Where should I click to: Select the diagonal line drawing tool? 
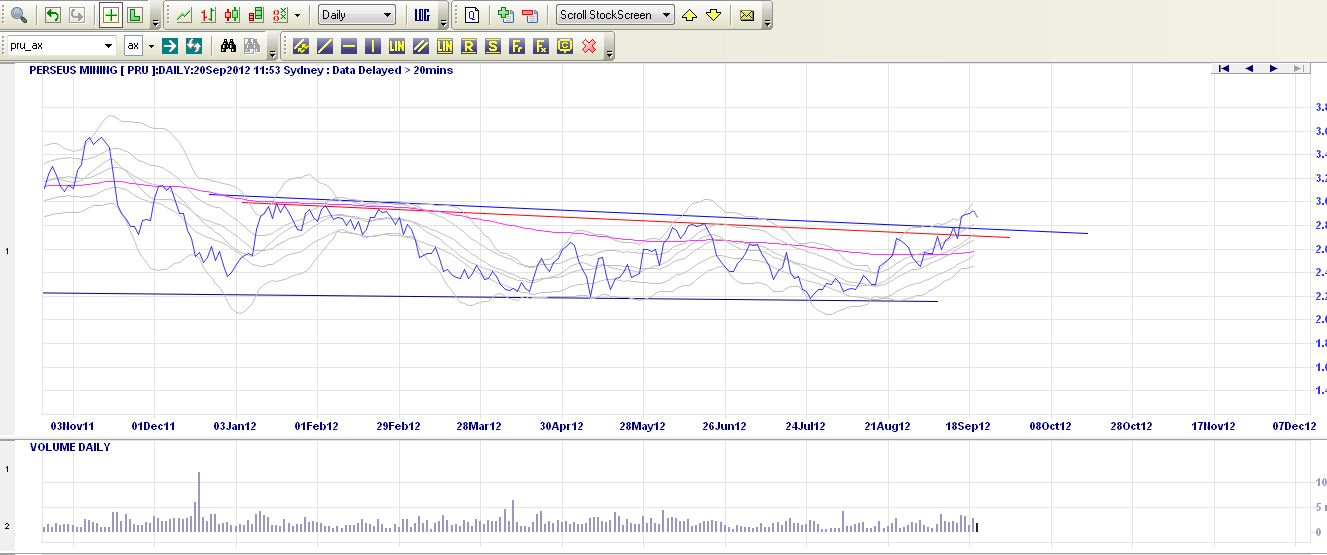325,46
